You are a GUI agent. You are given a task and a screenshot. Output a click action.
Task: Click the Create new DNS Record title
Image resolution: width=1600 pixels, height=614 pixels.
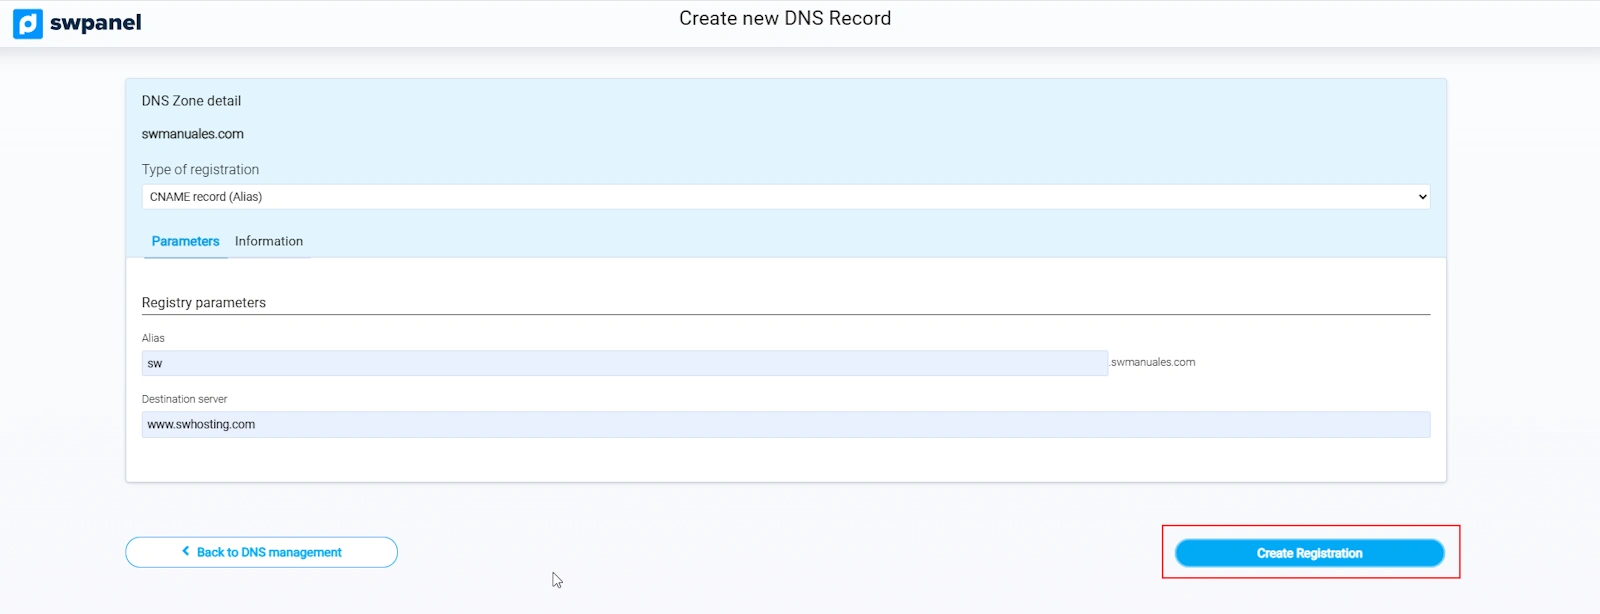point(785,18)
